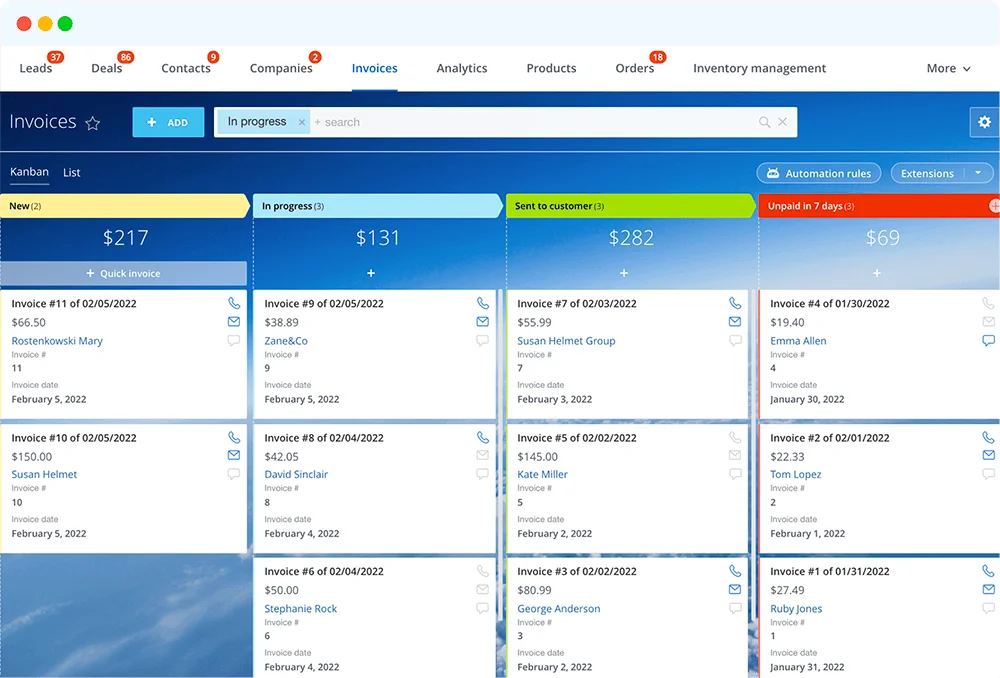Image resolution: width=1000 pixels, height=678 pixels.
Task: Switch to the List view tab
Action: click(72, 172)
